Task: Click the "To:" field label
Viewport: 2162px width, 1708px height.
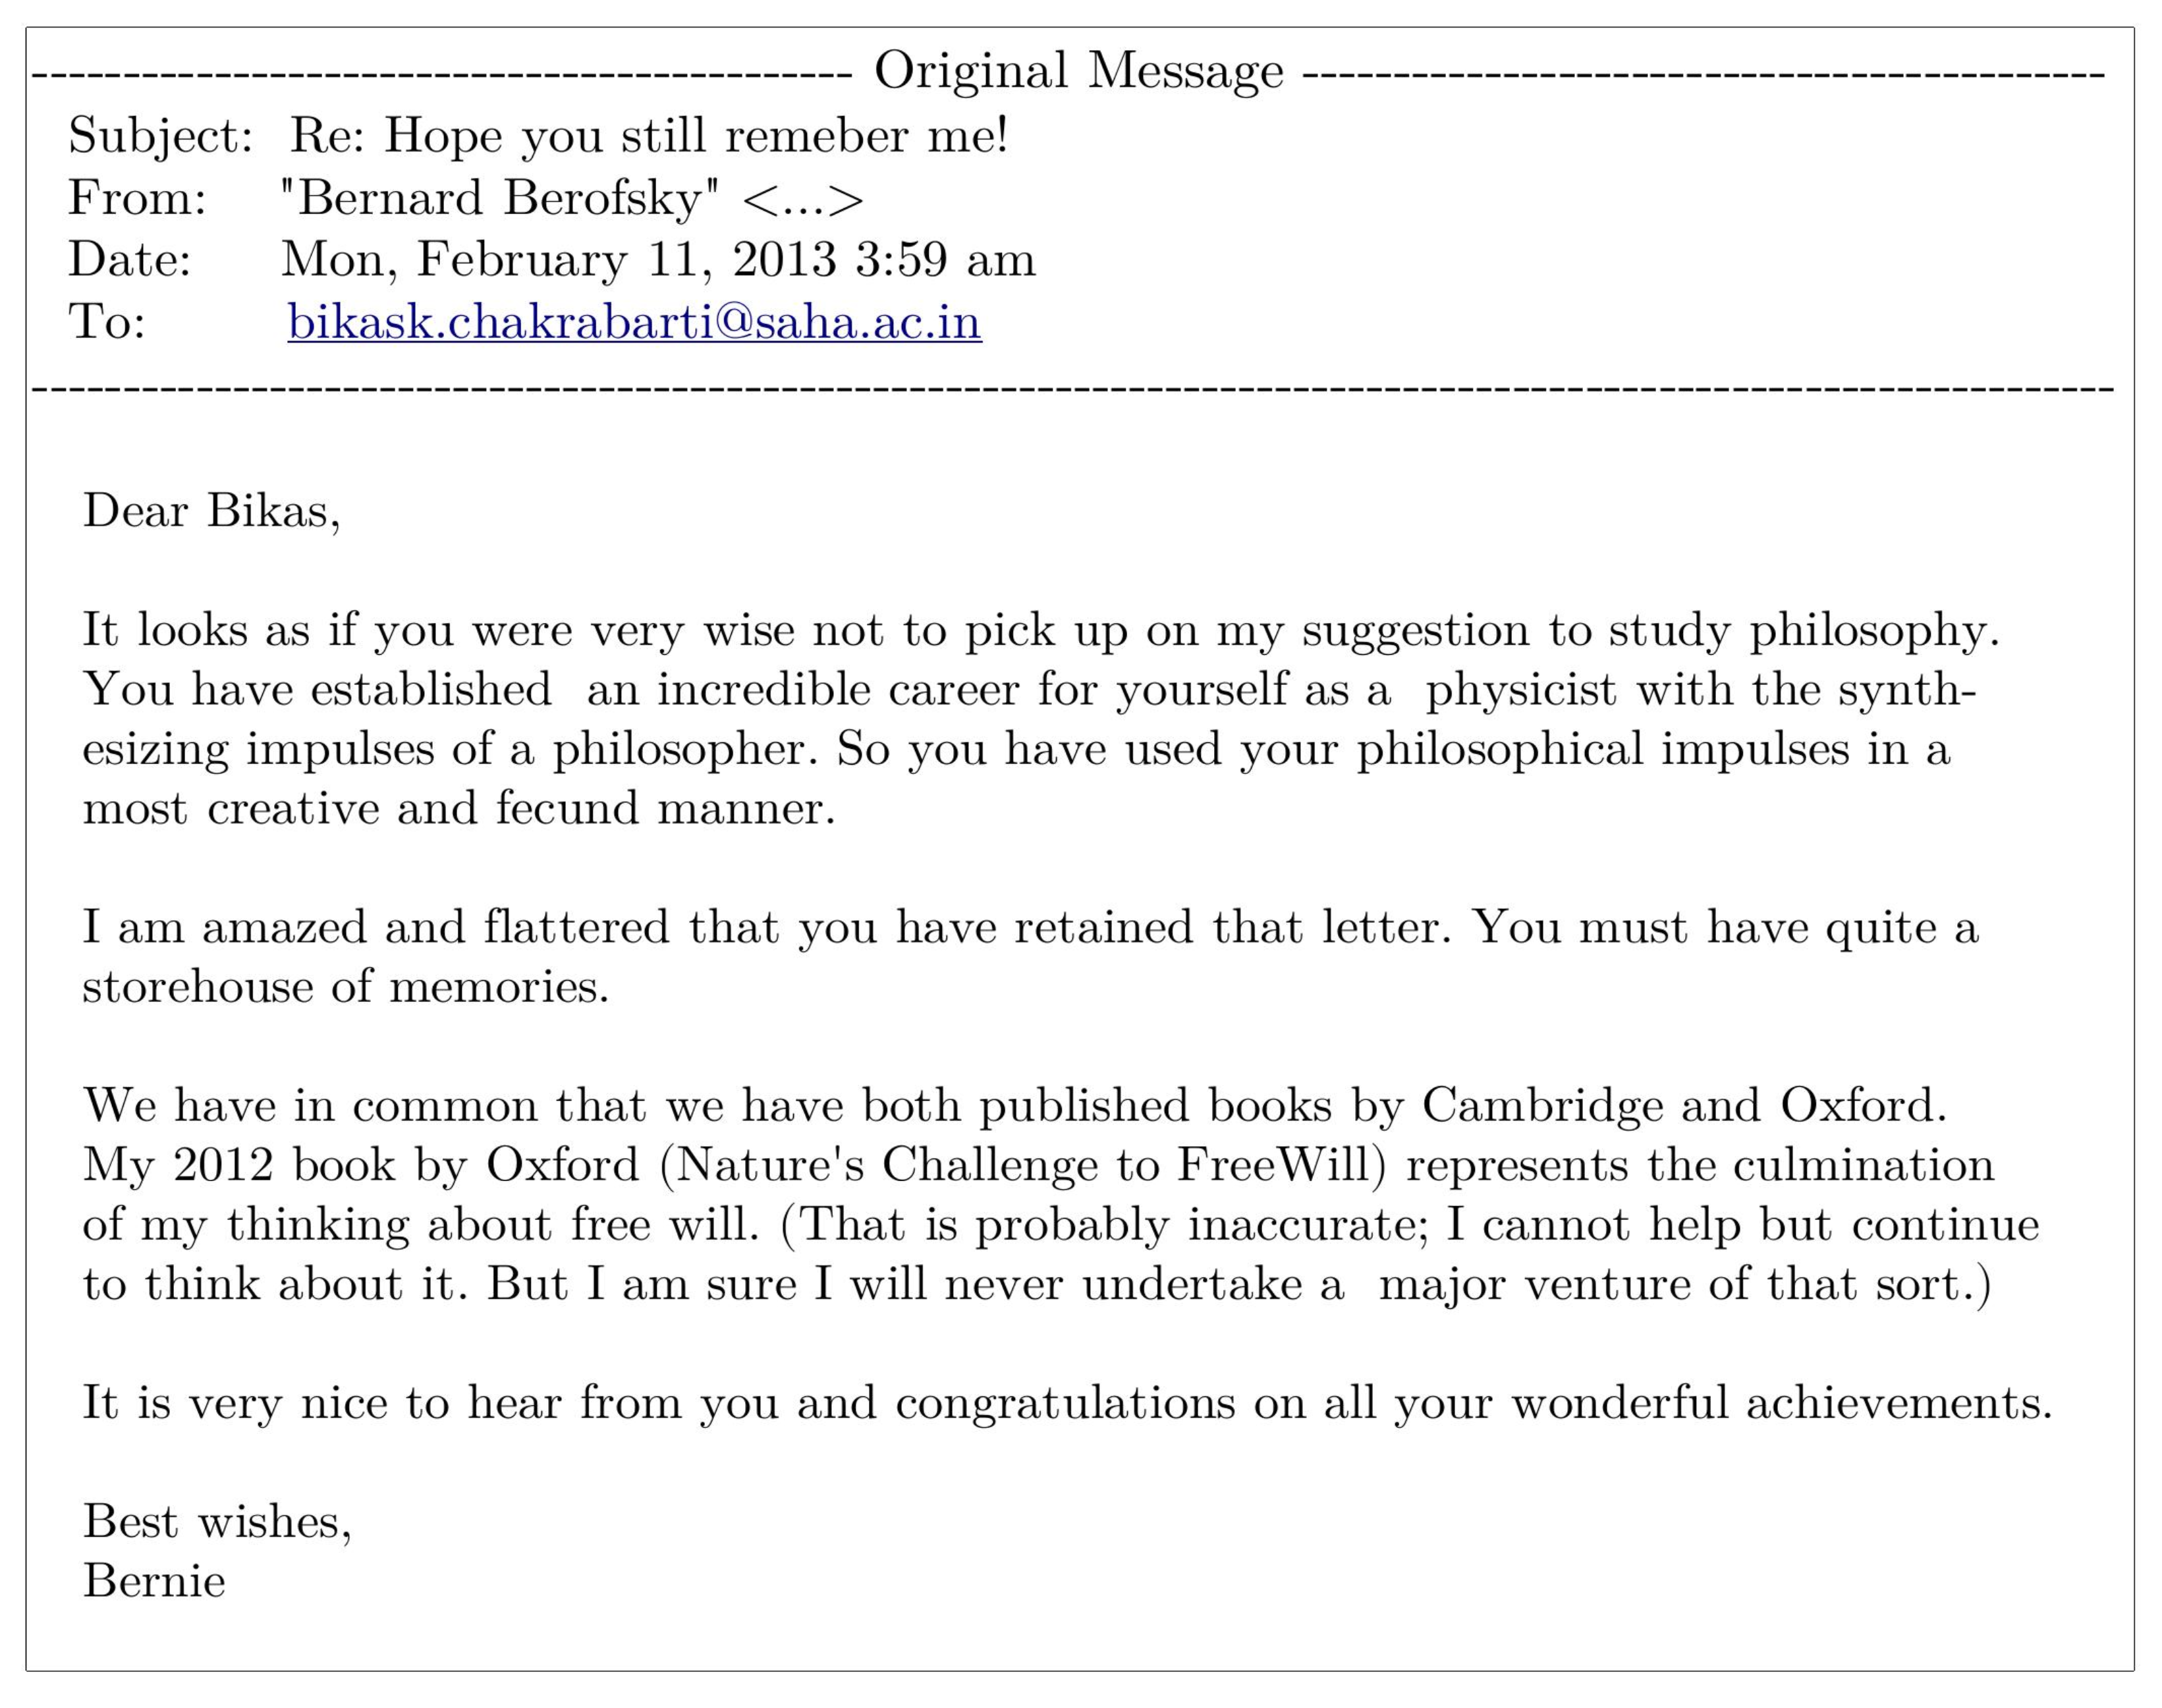Action: [106, 322]
